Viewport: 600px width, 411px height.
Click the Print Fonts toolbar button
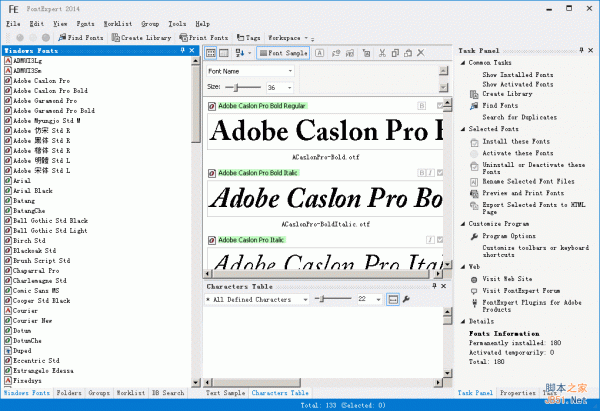[204, 38]
